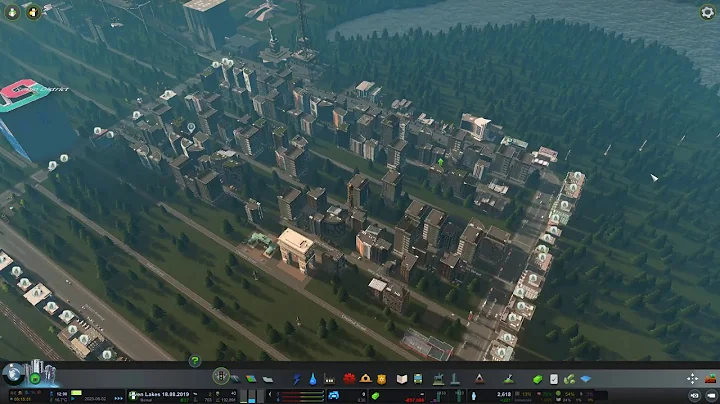Open the Healthcare red cross menu

tap(349, 379)
